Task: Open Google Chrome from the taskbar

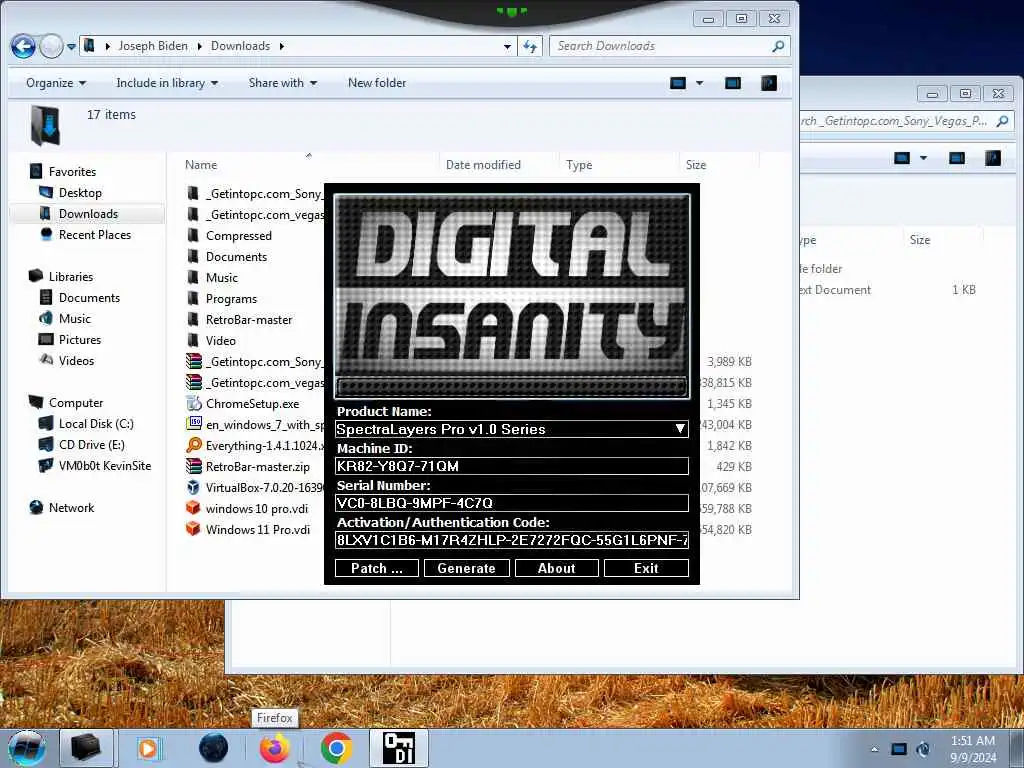Action: point(336,748)
